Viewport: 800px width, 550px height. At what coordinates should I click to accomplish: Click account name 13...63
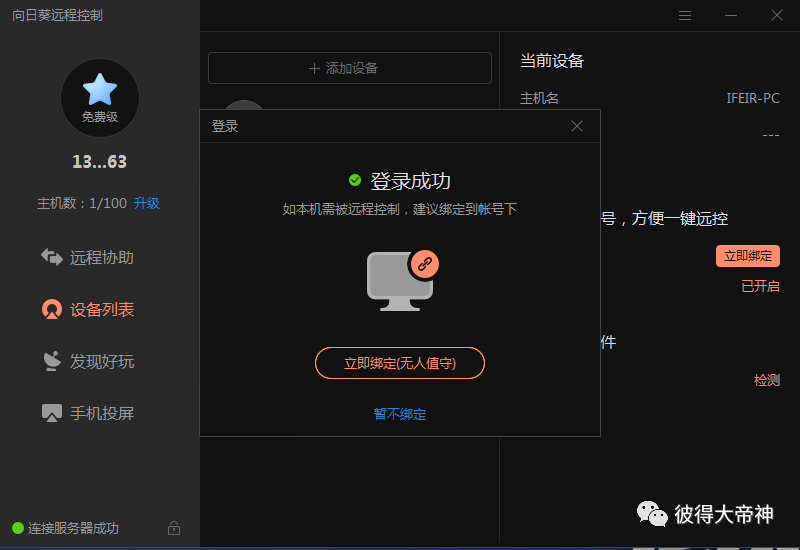click(x=99, y=162)
